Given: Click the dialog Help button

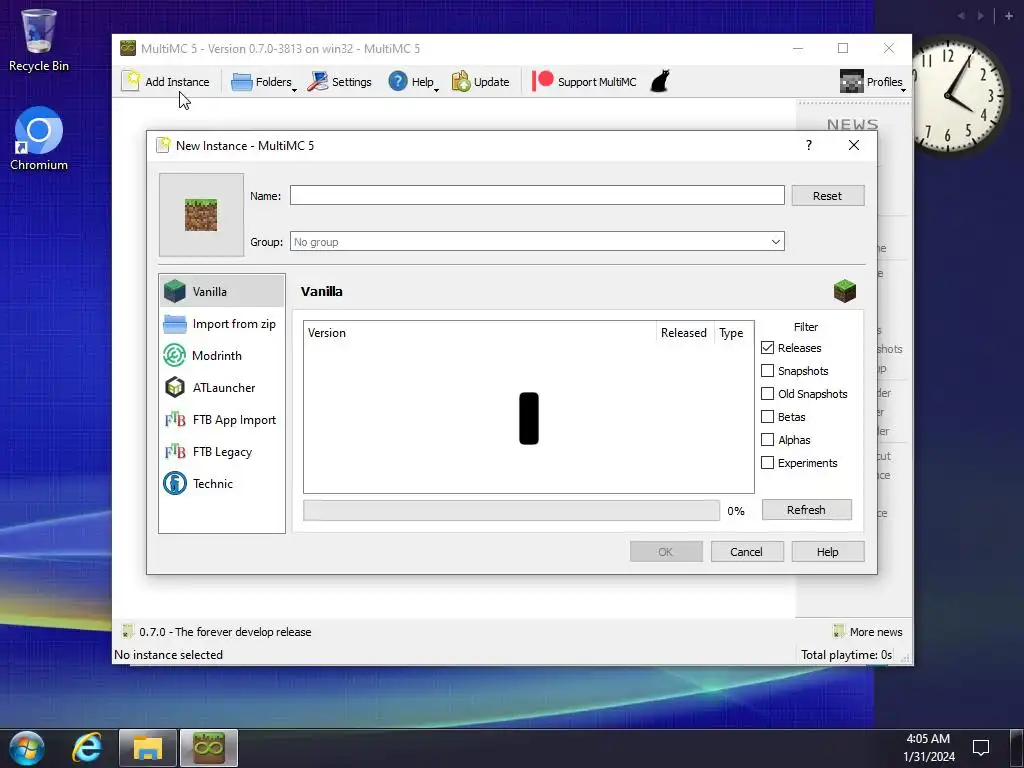Looking at the screenshot, I should pos(827,552).
